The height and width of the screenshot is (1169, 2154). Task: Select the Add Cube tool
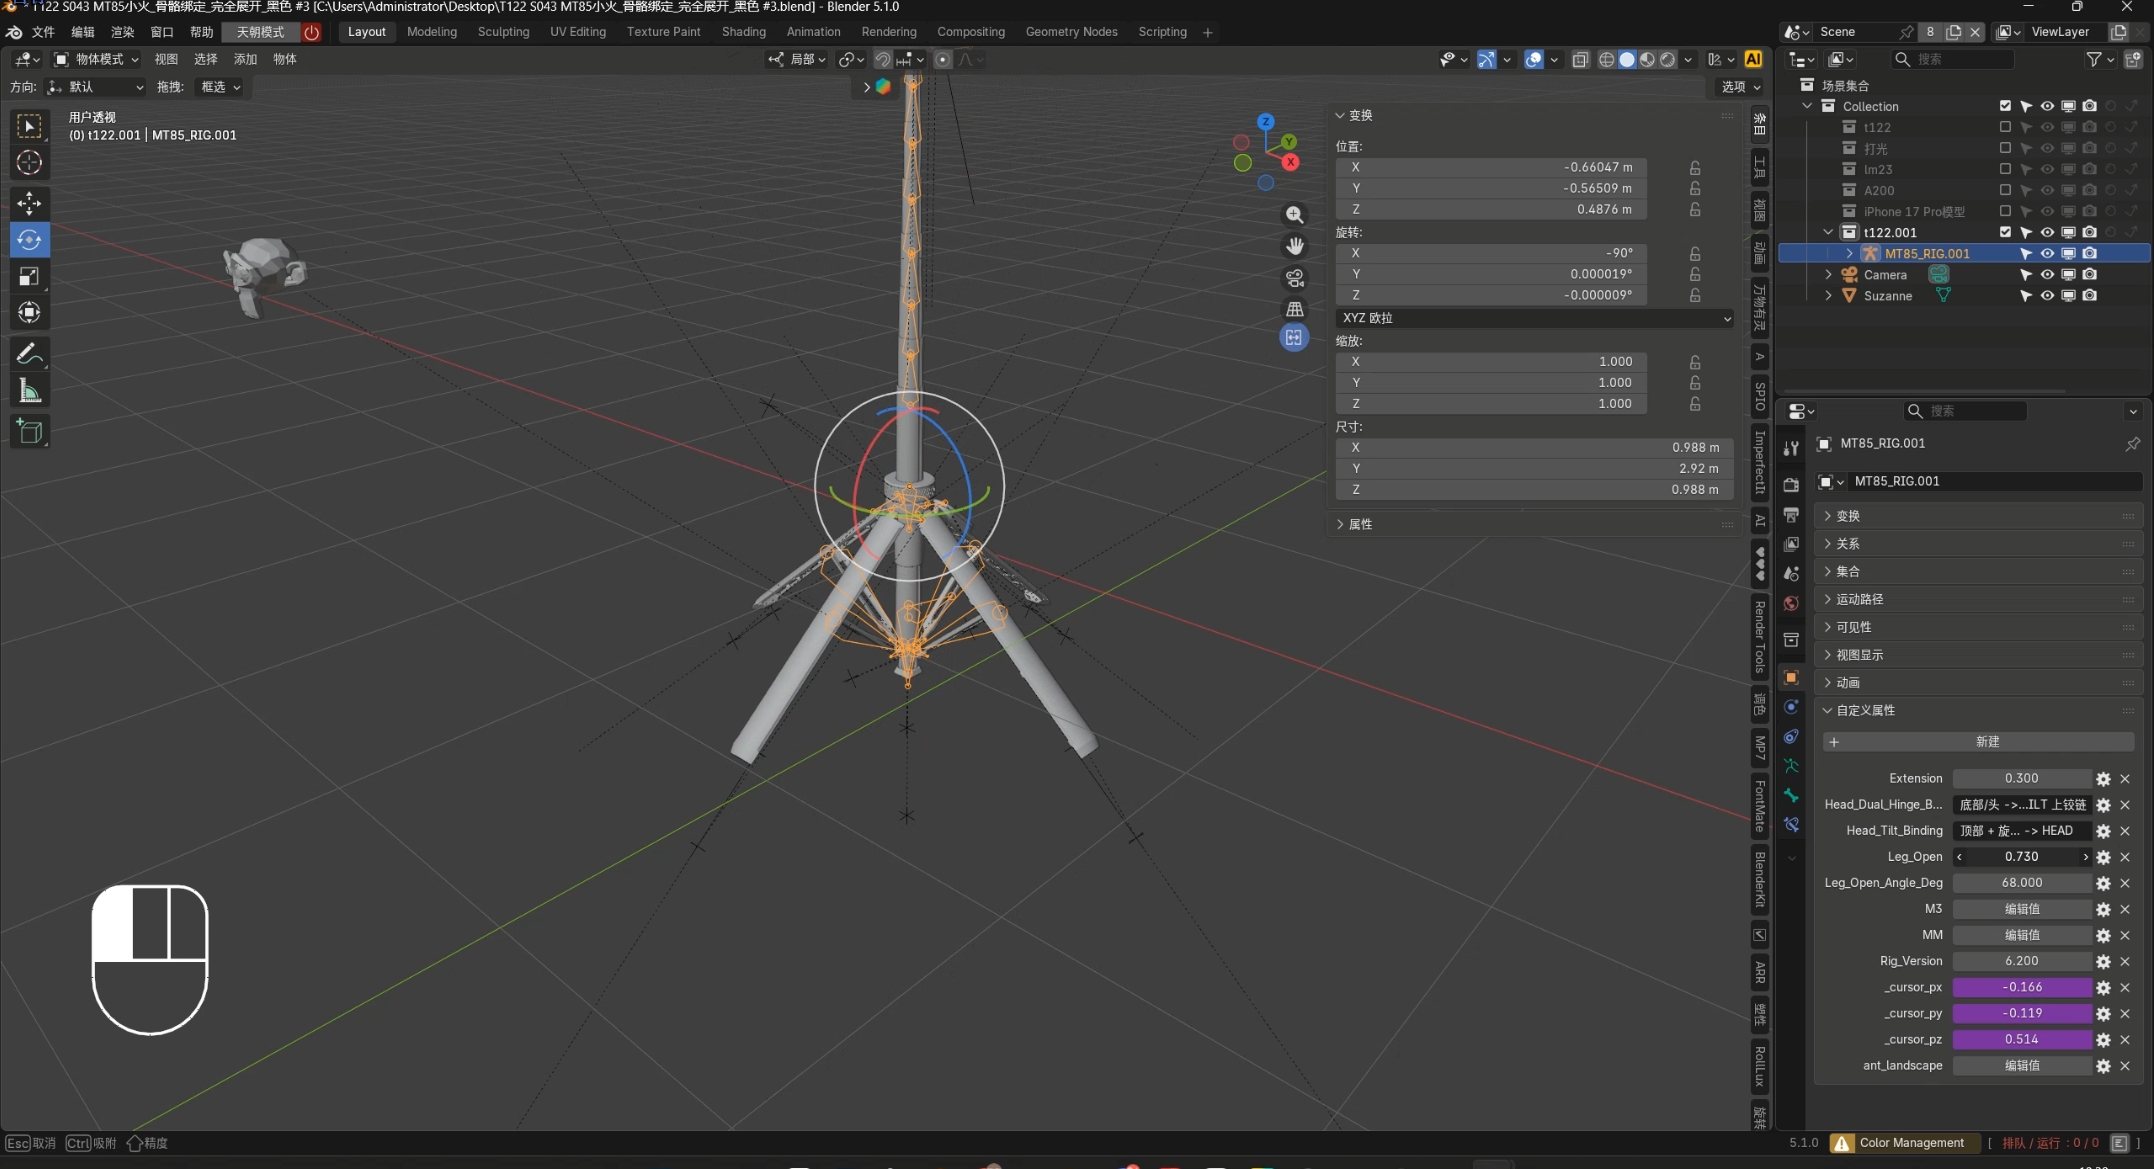click(x=29, y=432)
